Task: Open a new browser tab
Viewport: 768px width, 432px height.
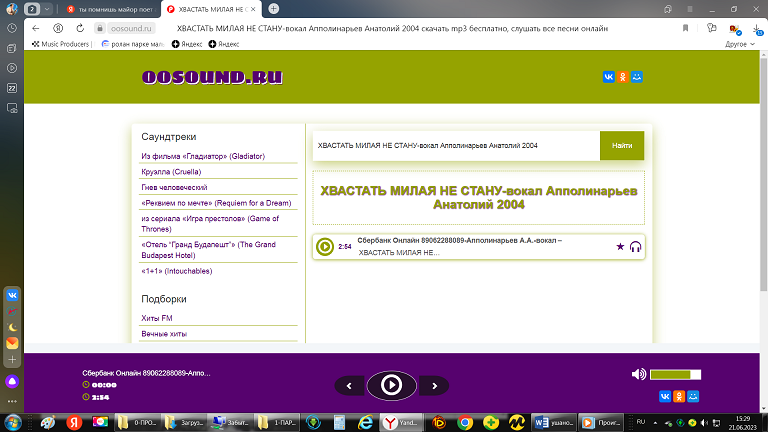Action: (x=274, y=9)
